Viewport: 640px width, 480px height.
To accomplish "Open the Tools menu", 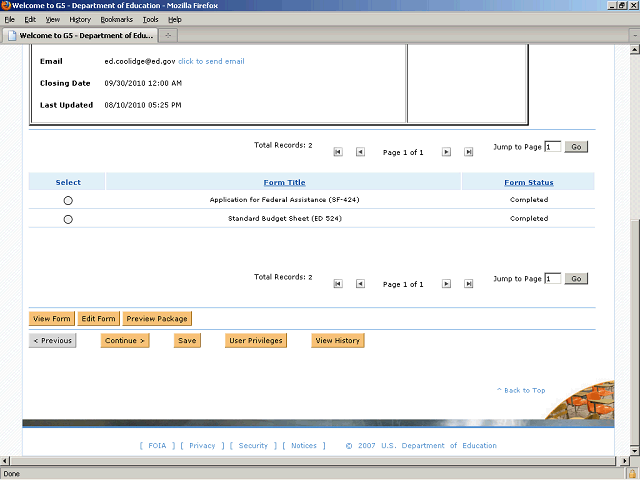I will 150,20.
